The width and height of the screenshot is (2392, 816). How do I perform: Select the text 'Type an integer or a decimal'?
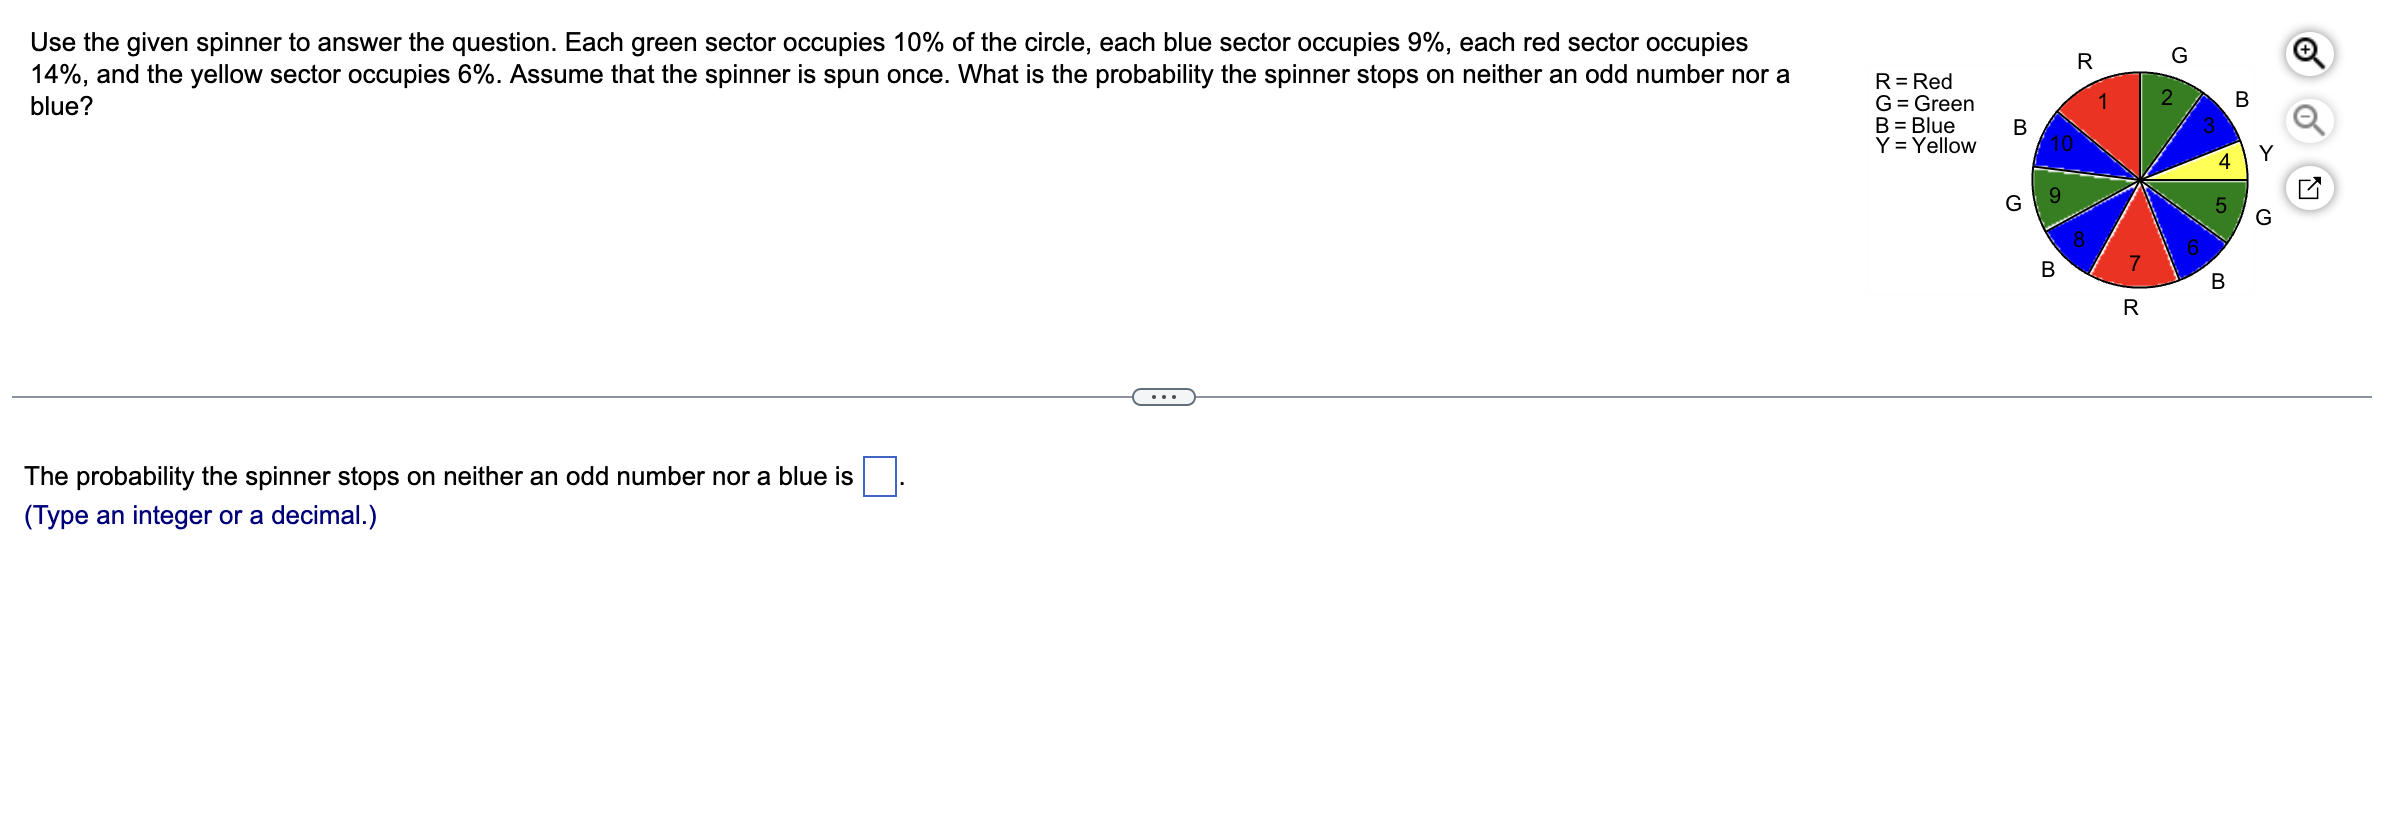click(x=198, y=516)
